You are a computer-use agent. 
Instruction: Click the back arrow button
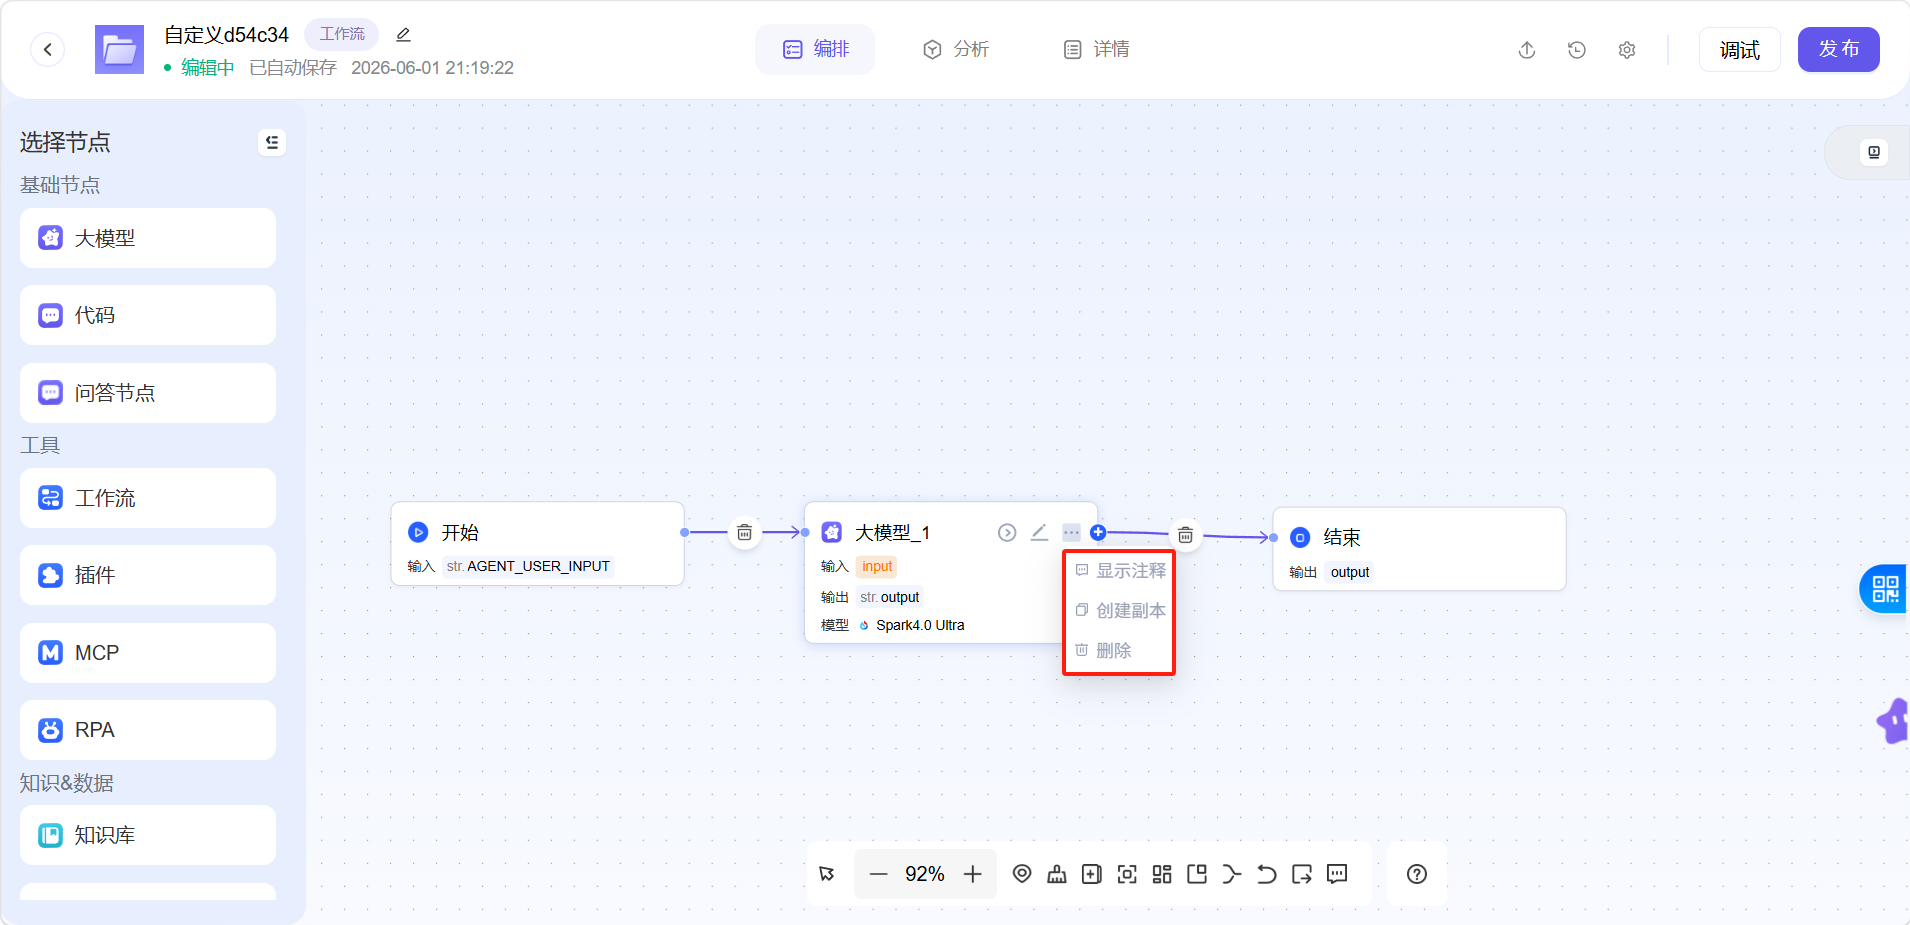48,49
